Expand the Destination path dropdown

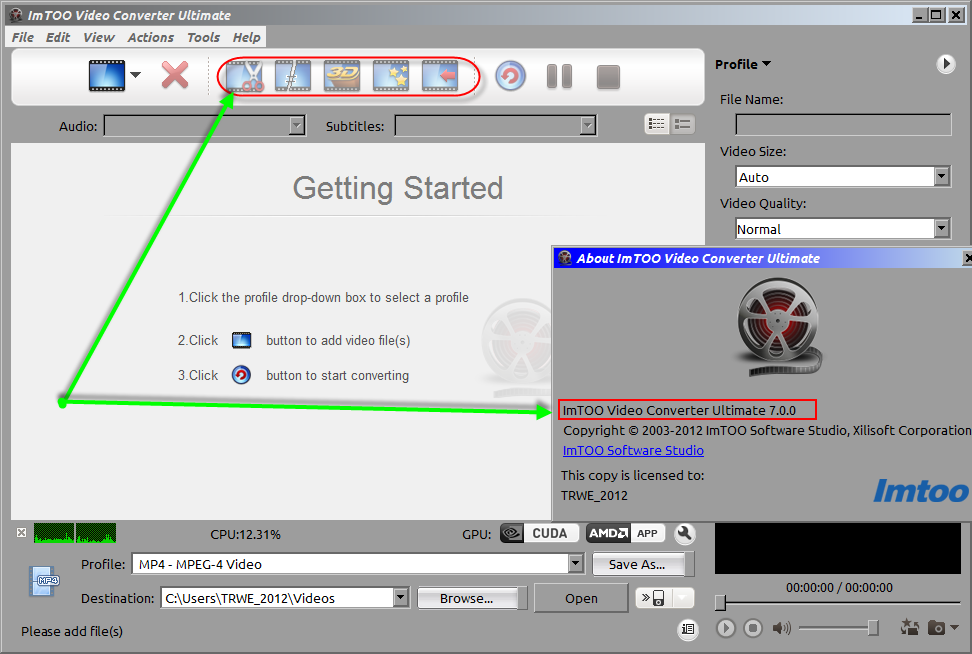click(401, 598)
